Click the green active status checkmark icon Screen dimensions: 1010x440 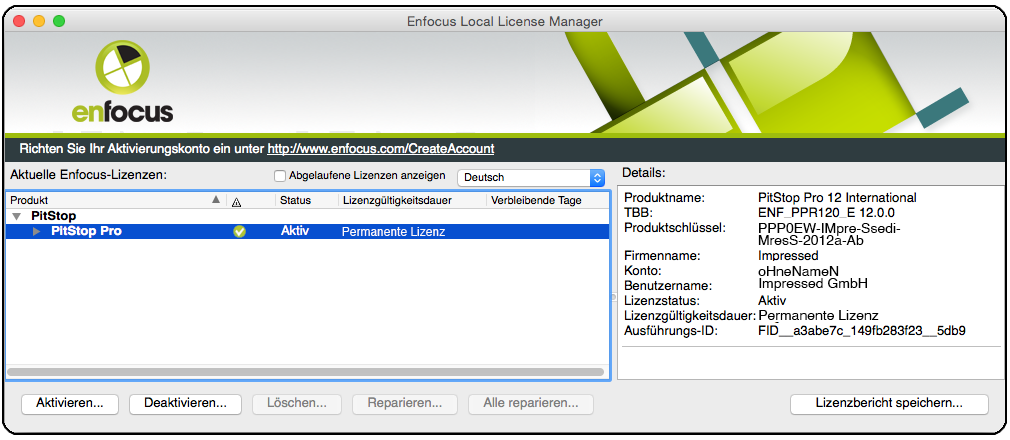[239, 231]
